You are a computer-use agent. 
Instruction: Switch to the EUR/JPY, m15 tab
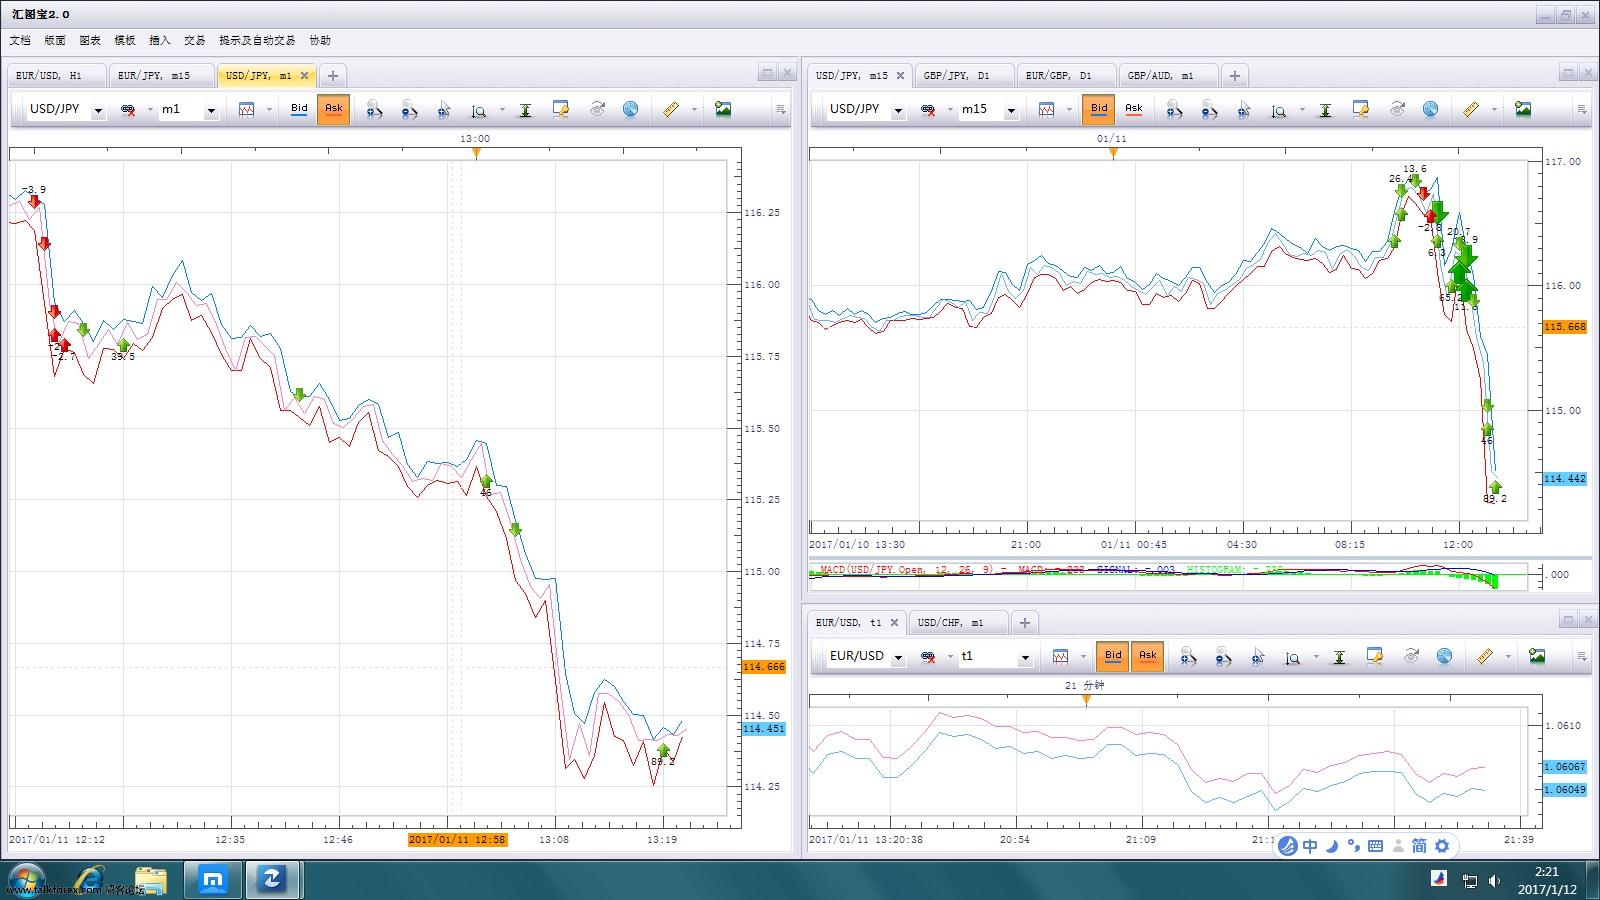tap(160, 76)
